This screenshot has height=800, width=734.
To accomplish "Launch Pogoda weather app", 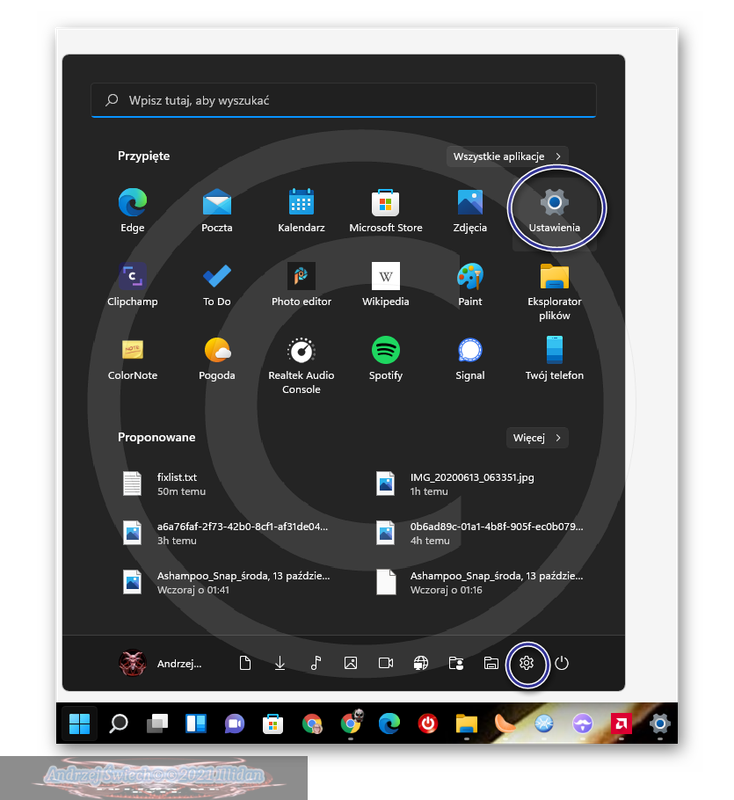I will coord(217,358).
